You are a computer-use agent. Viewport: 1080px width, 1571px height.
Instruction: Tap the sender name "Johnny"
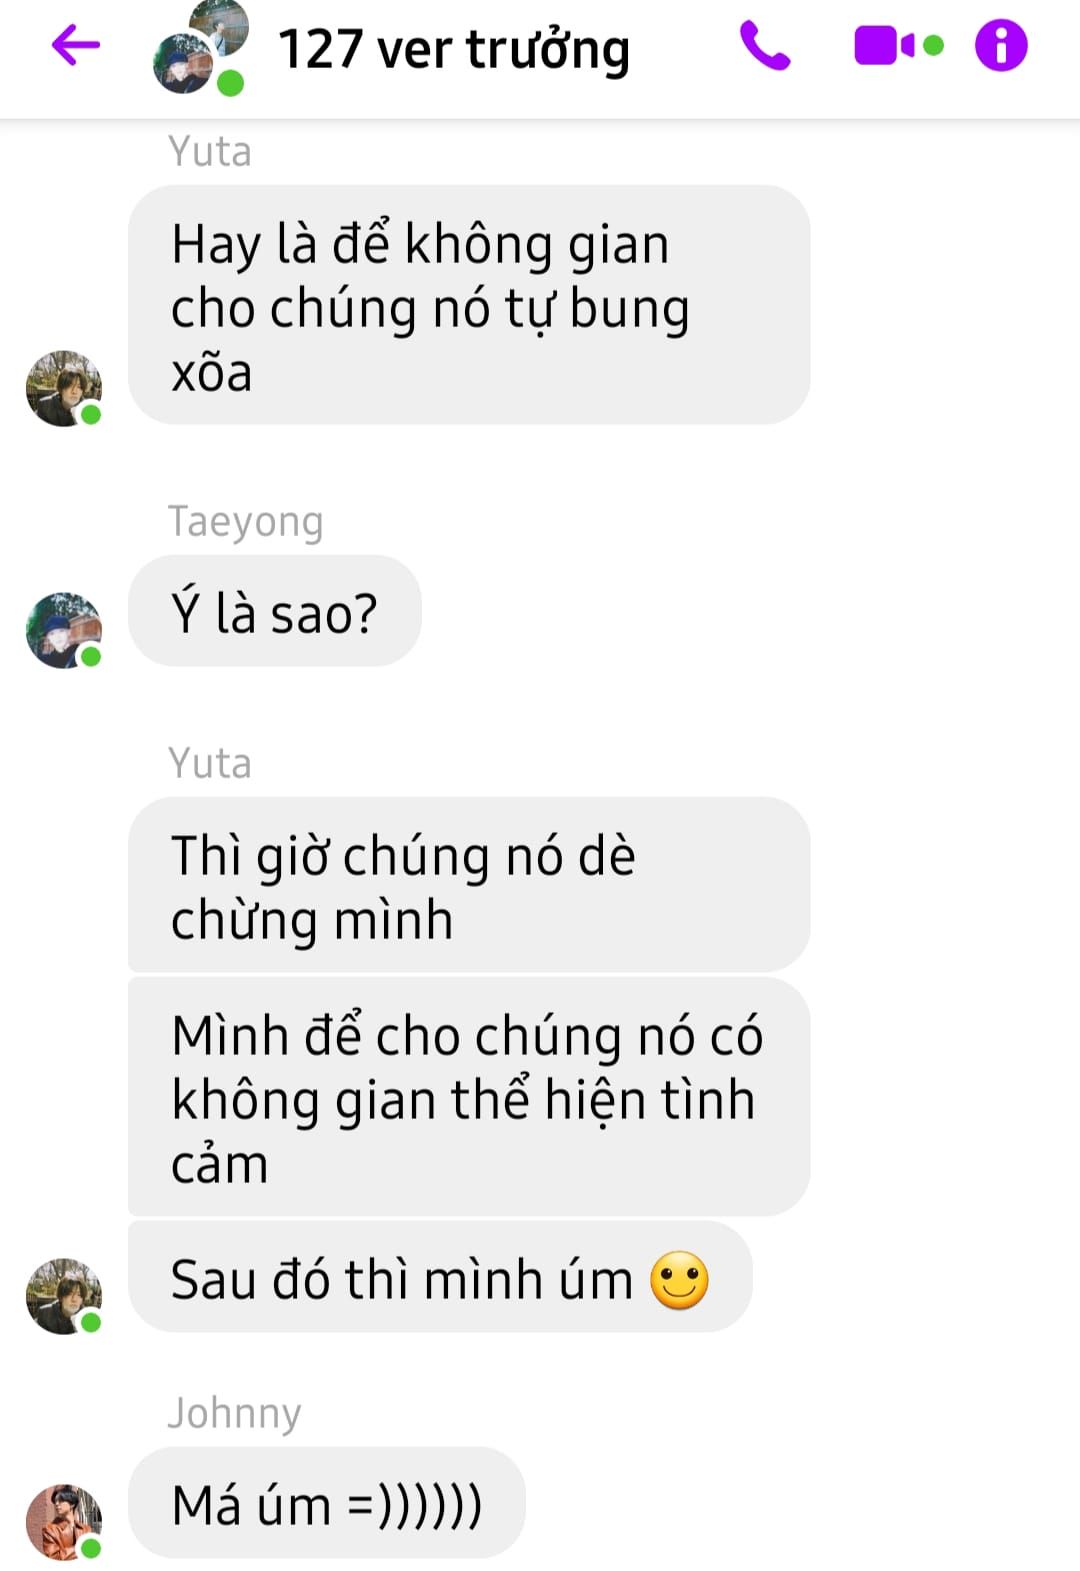point(235,1414)
